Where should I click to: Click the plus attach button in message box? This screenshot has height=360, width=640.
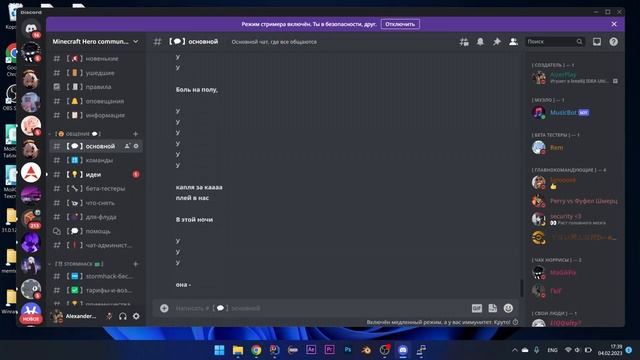pos(164,308)
